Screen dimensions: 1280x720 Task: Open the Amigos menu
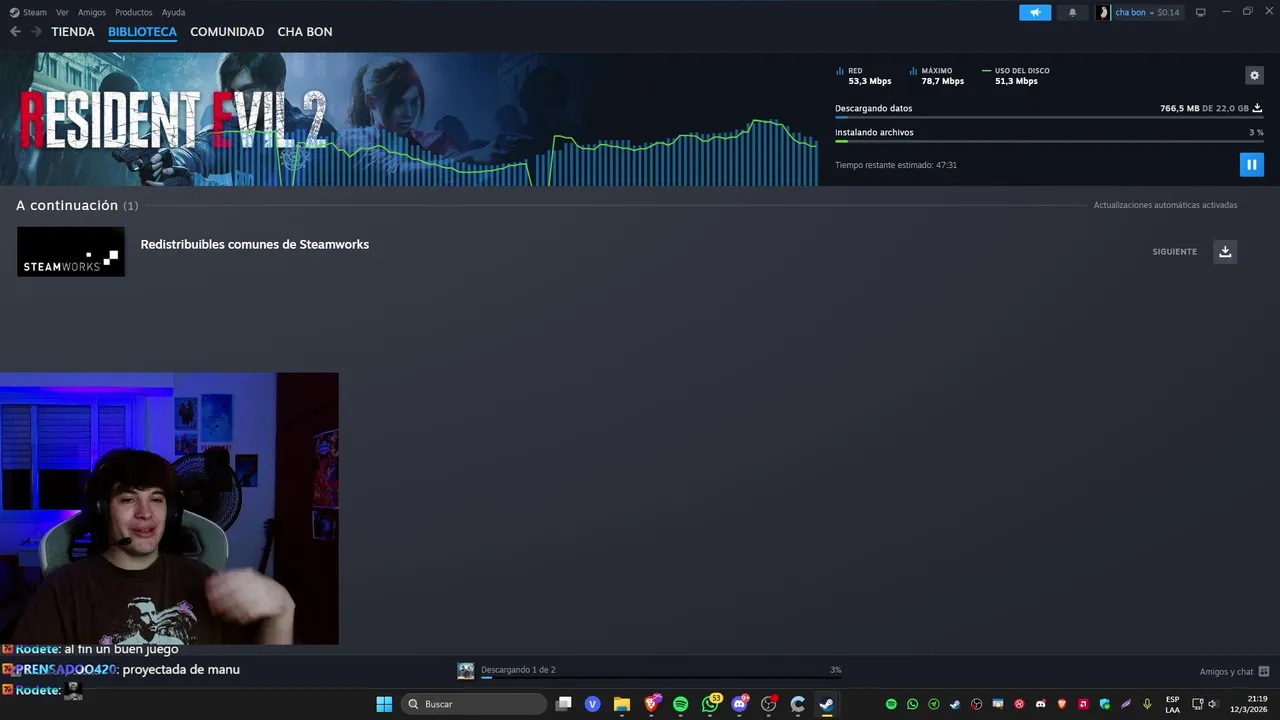pos(92,12)
